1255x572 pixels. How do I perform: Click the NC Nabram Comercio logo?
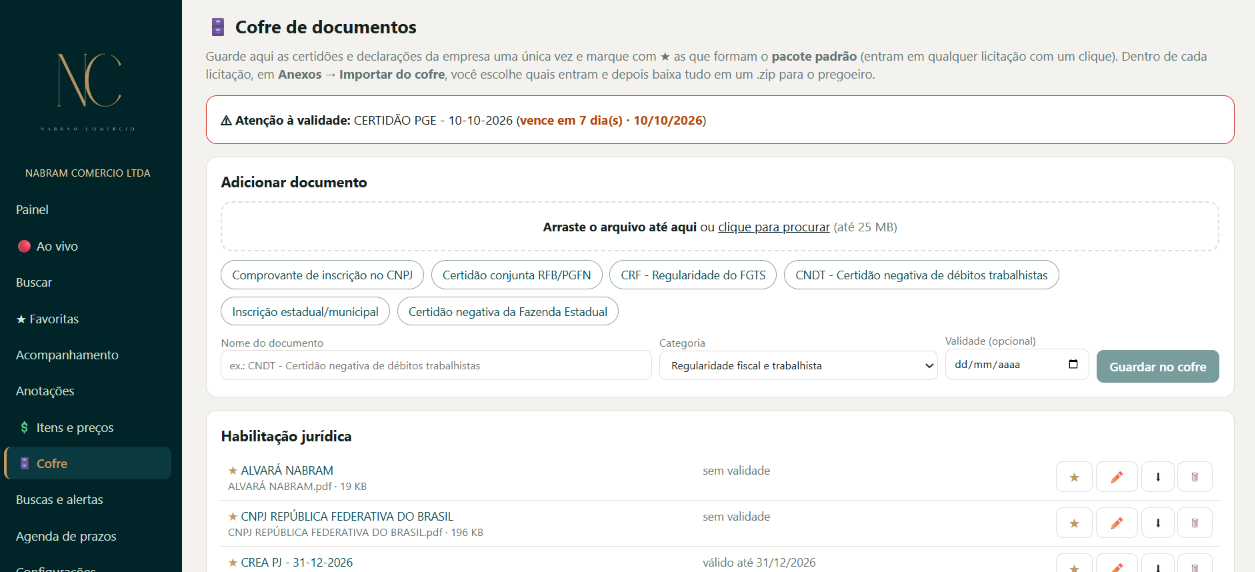click(89, 90)
